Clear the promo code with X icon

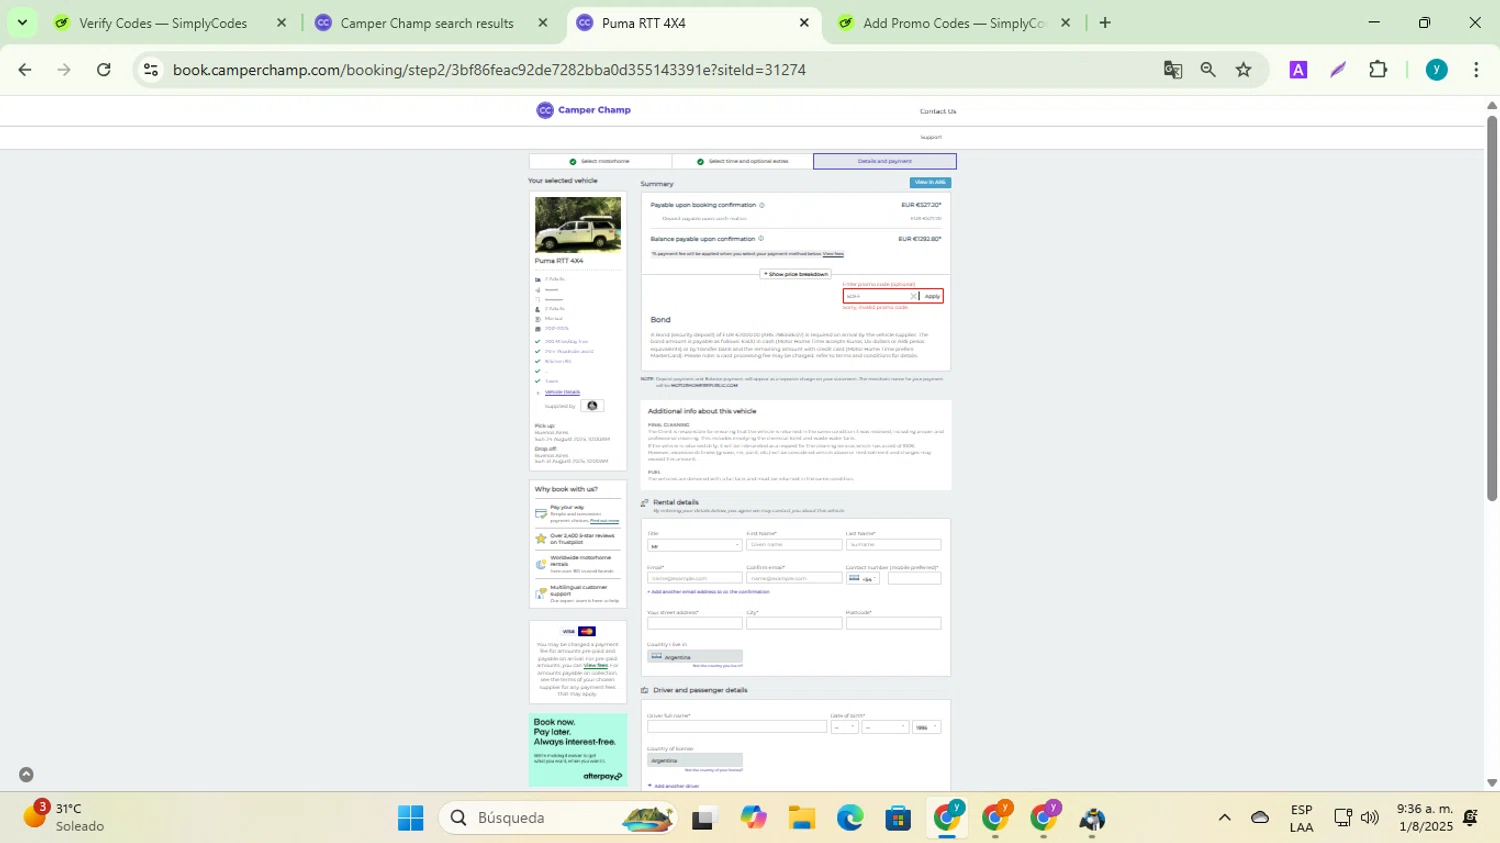[913, 296]
